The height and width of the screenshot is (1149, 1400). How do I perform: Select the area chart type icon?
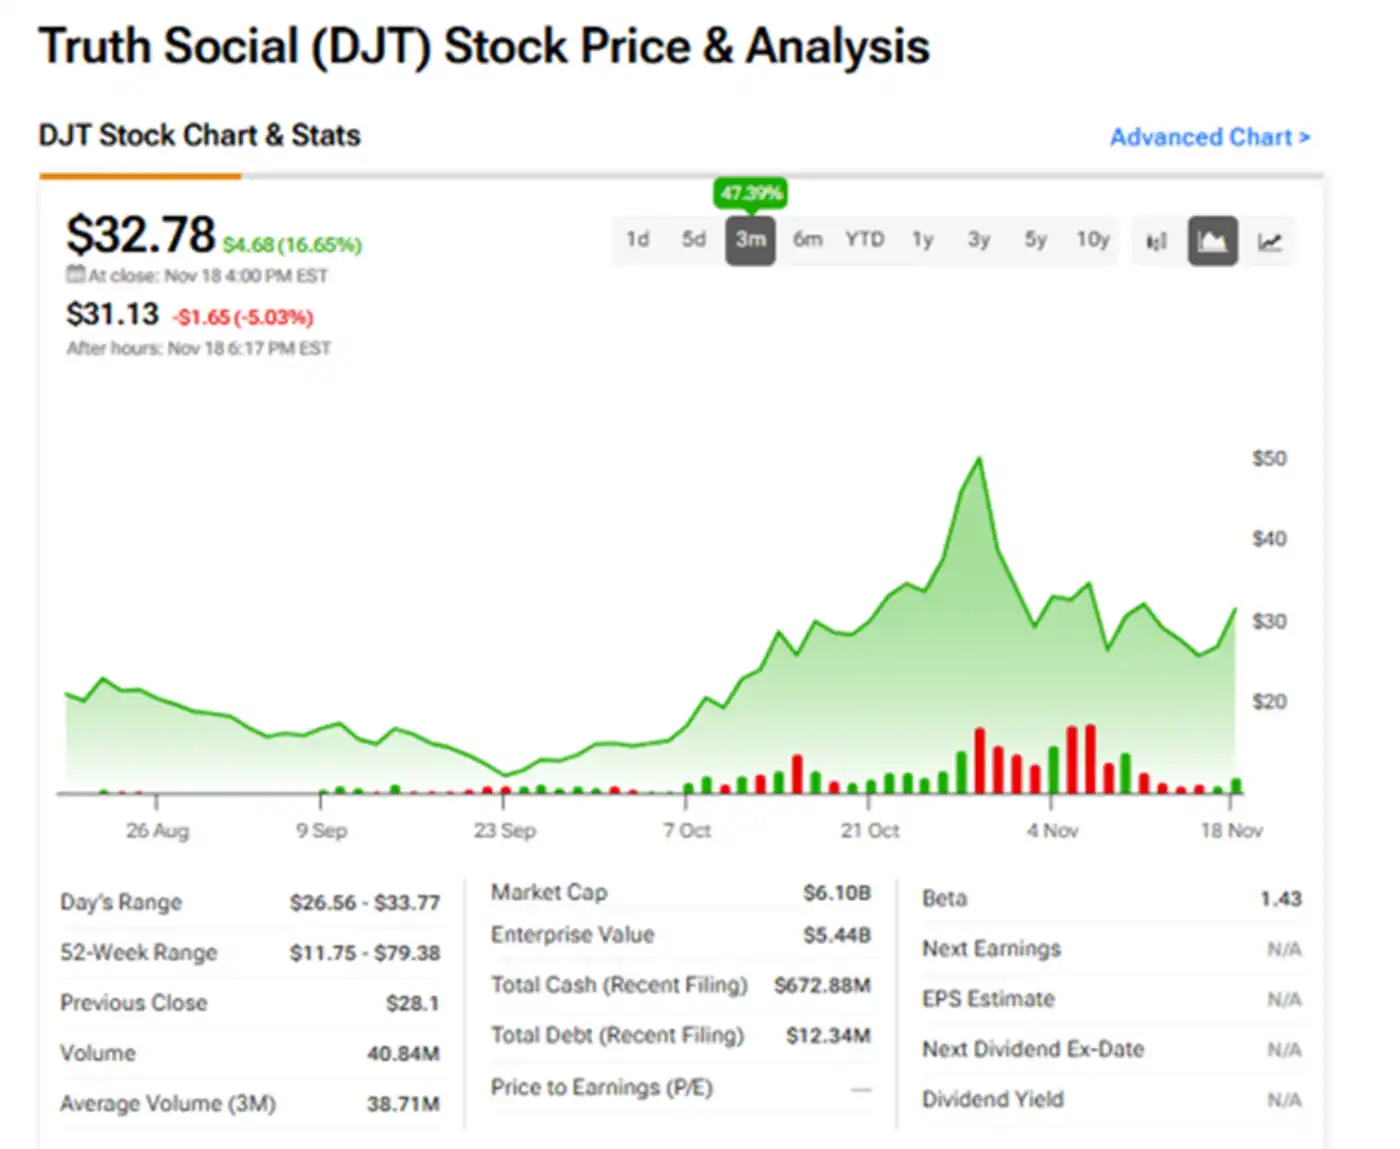1212,241
